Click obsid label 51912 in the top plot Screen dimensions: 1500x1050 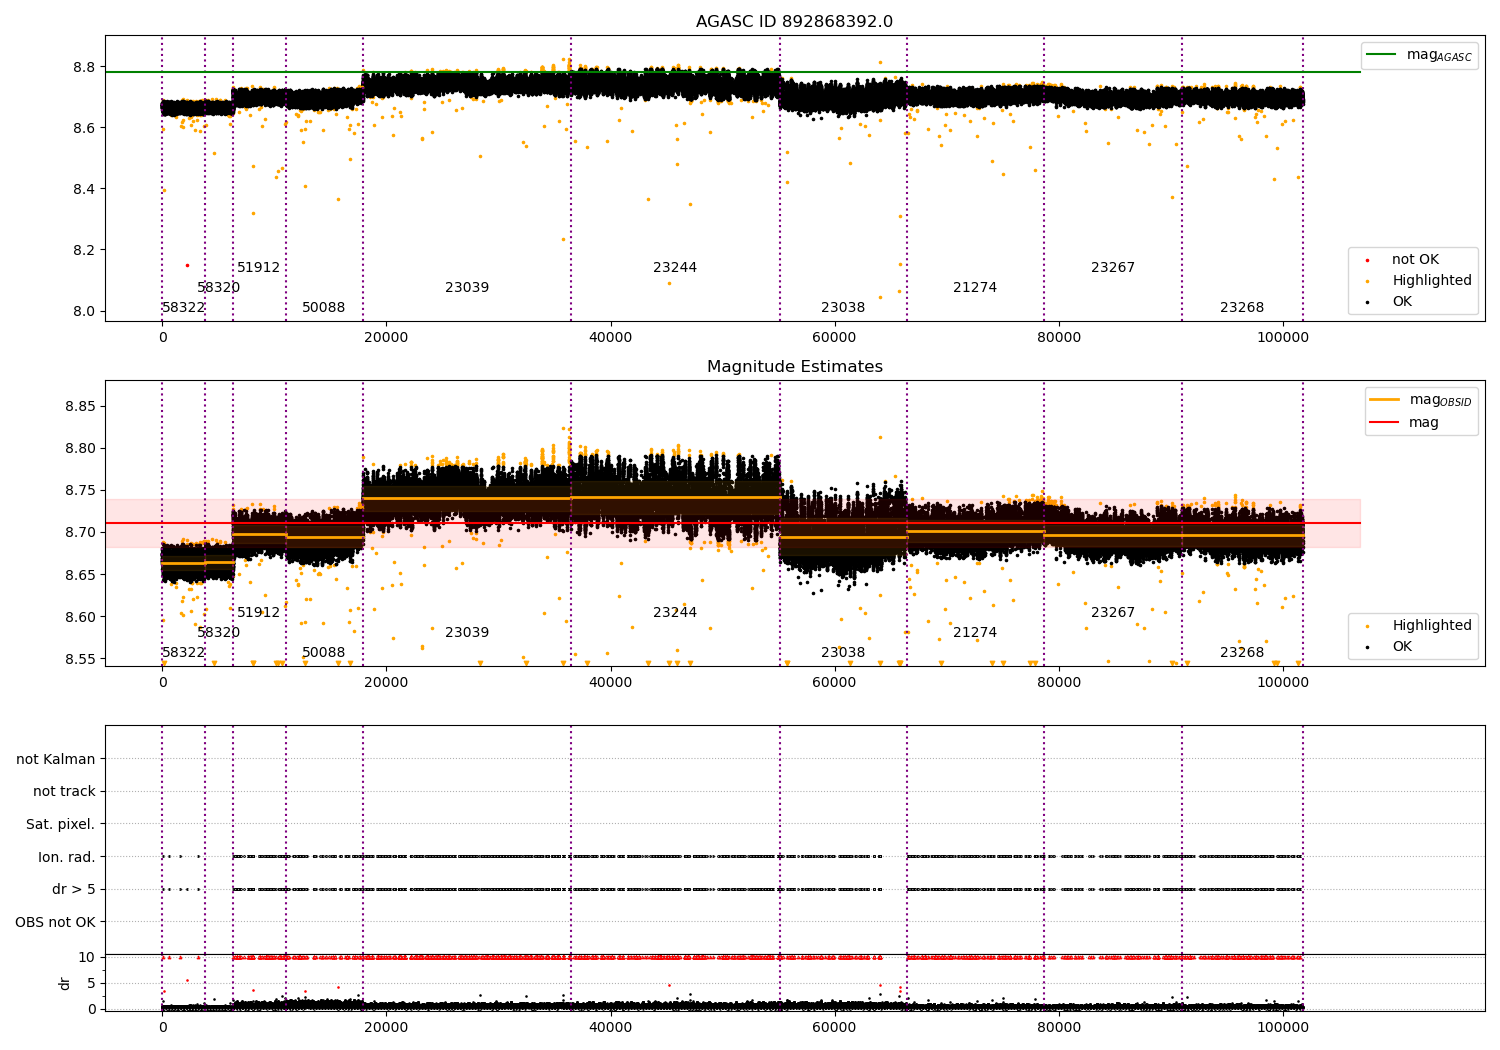click(258, 268)
